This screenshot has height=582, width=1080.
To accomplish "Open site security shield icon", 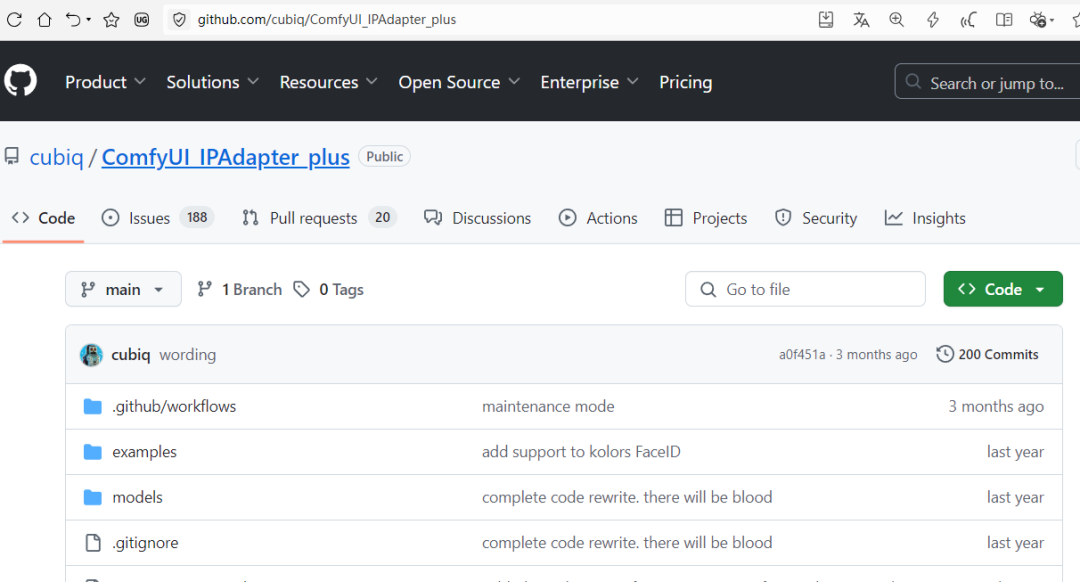I will click(179, 19).
